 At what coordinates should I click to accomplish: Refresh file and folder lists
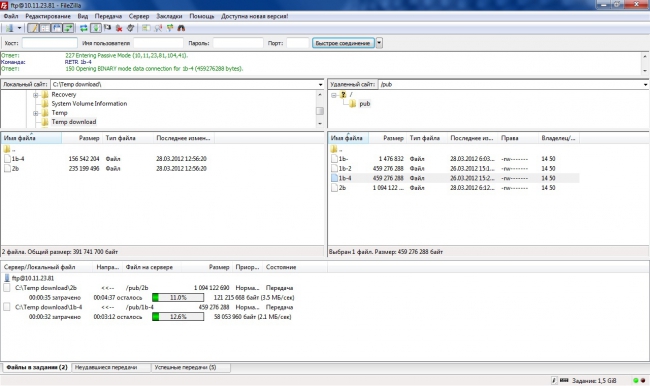pyautogui.click(x=84, y=28)
